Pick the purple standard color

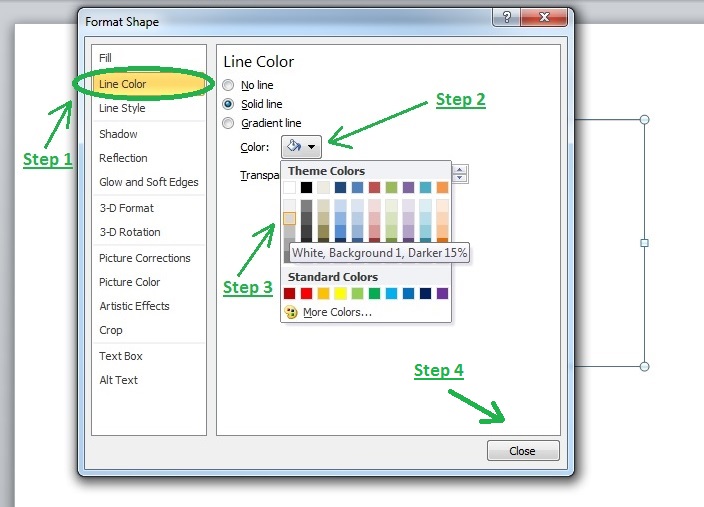(x=442, y=293)
